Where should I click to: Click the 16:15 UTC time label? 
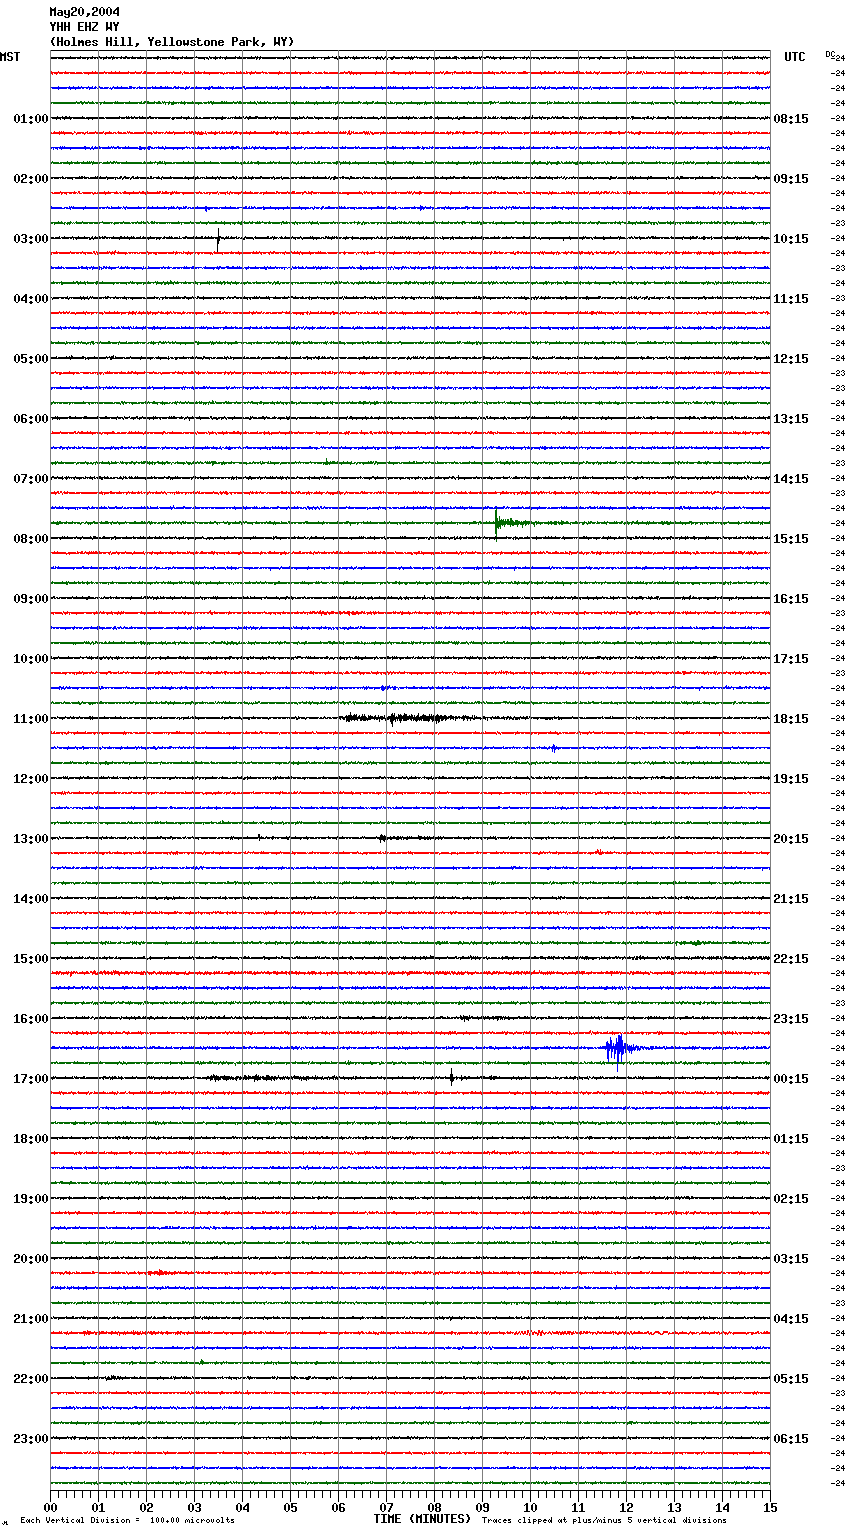pos(791,599)
